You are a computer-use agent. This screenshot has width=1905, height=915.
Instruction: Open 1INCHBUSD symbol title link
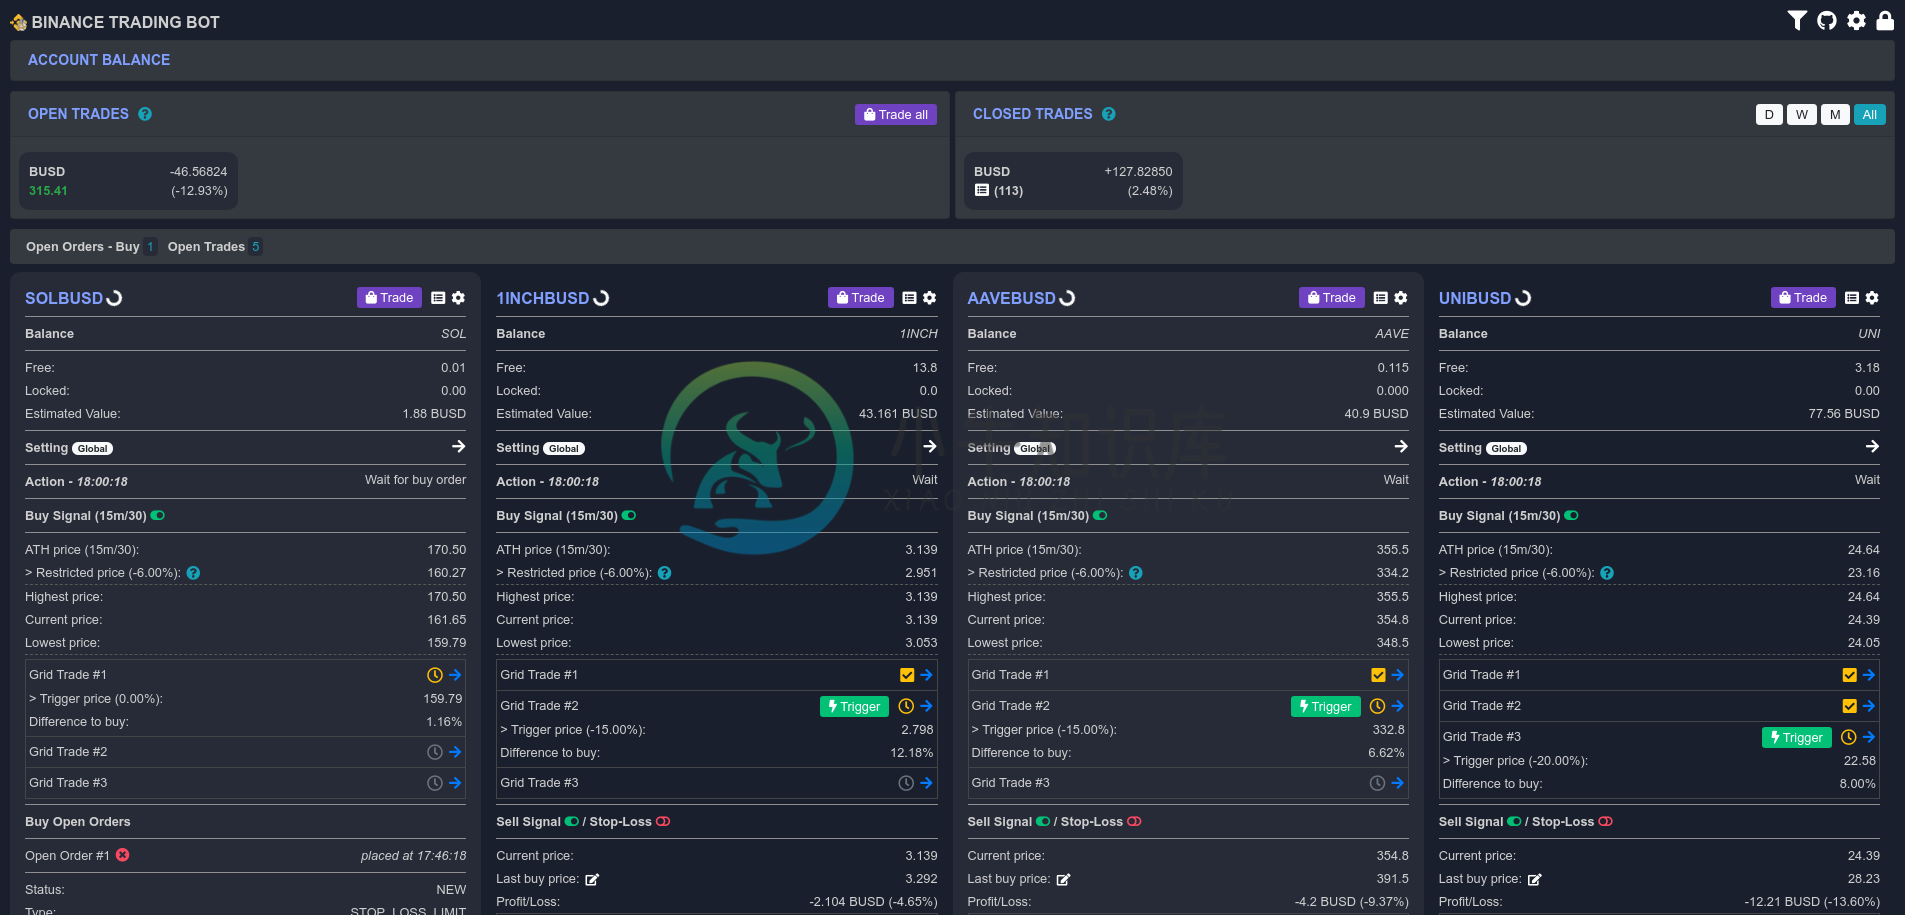pyautogui.click(x=543, y=298)
